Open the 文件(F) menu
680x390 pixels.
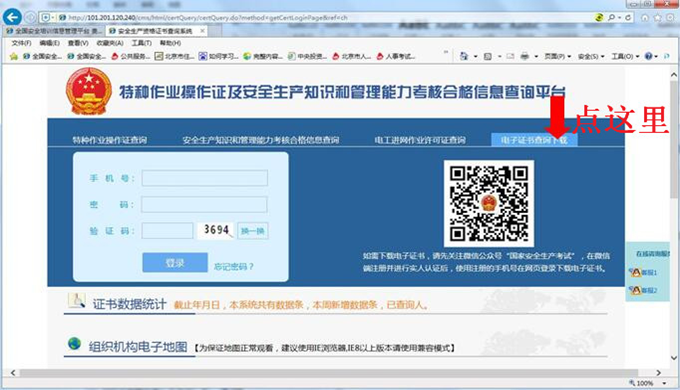click(21, 43)
